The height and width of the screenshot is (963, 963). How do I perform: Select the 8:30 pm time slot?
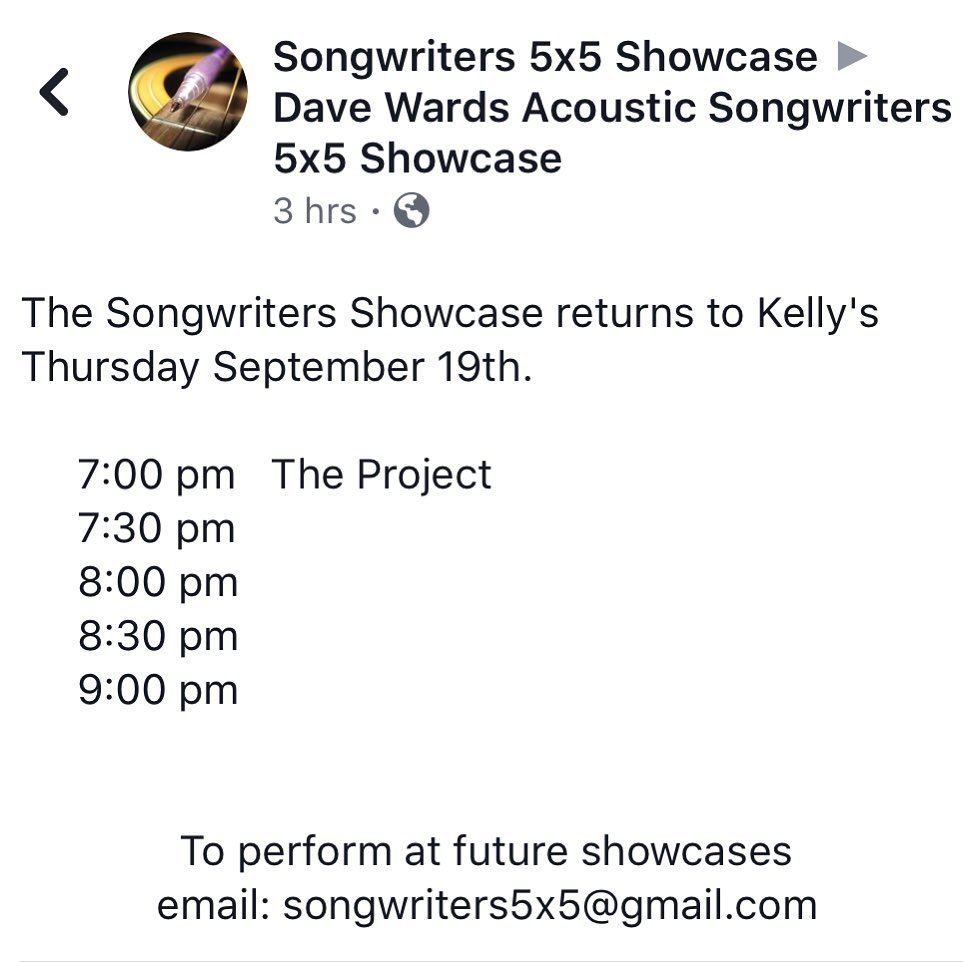coord(157,637)
